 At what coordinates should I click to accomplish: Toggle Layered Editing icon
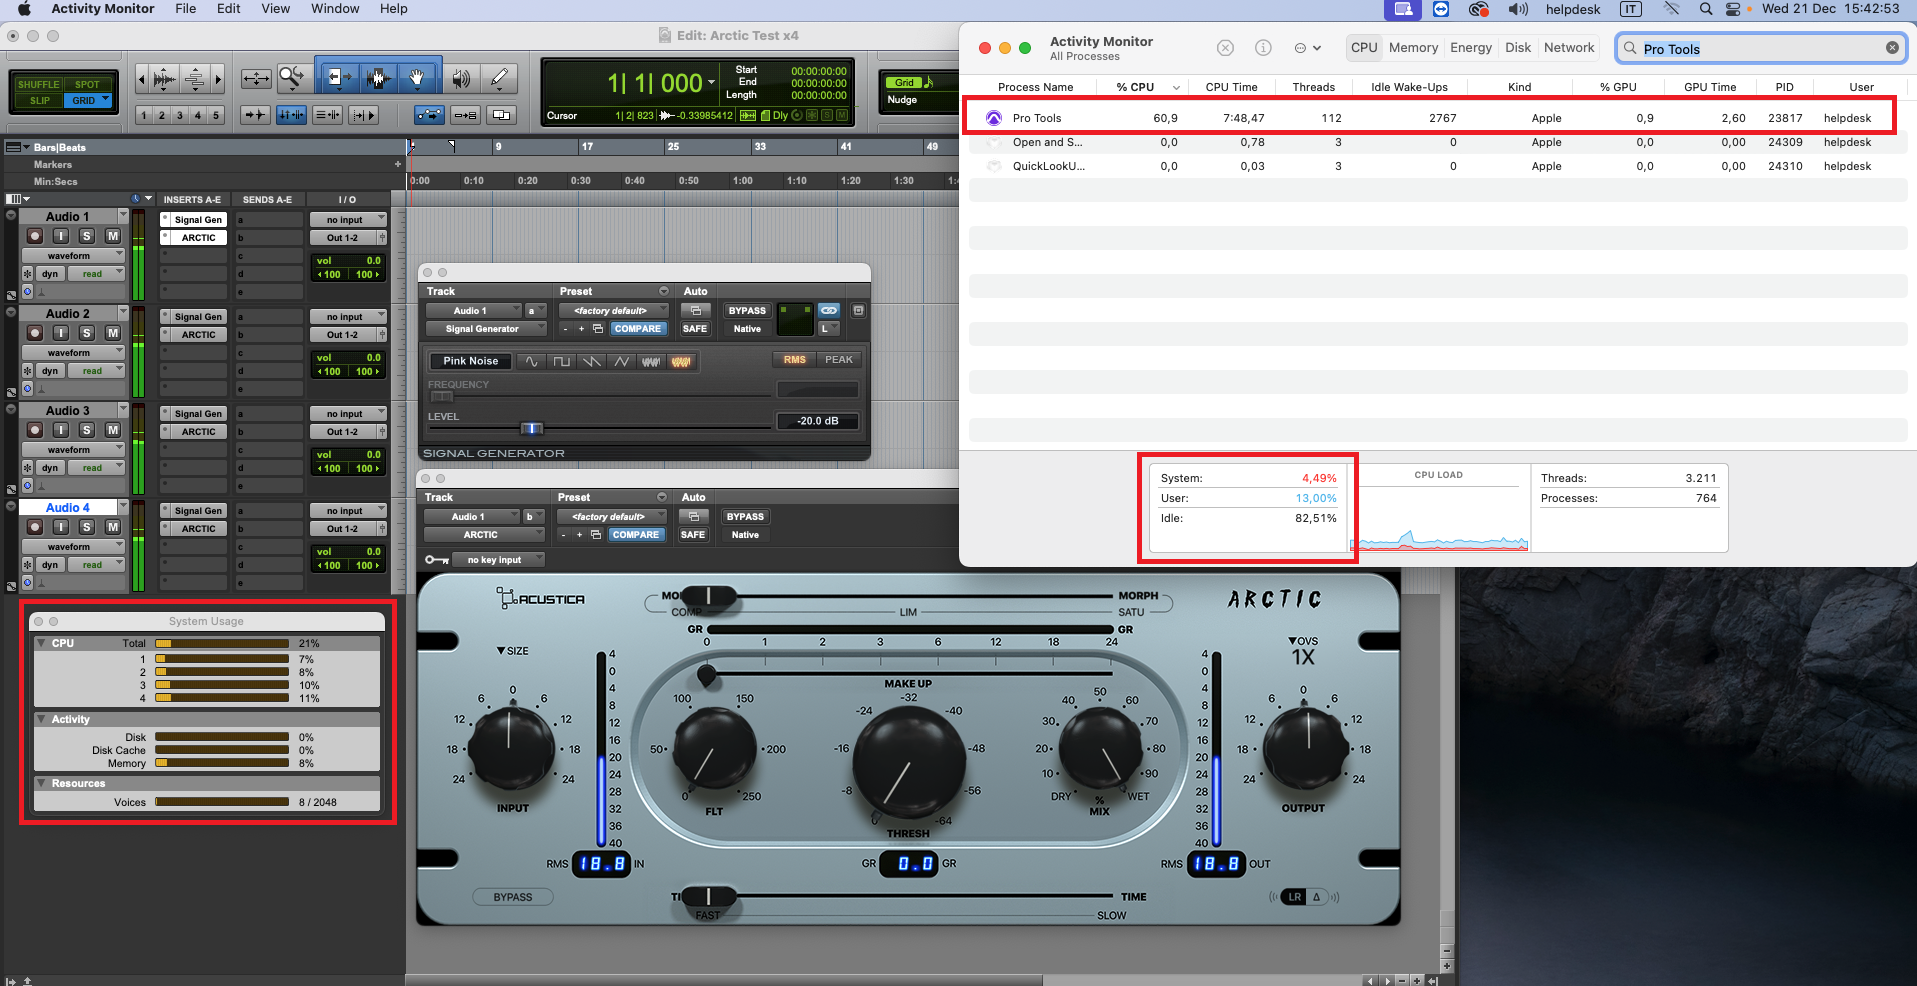pyautogui.click(x=501, y=115)
